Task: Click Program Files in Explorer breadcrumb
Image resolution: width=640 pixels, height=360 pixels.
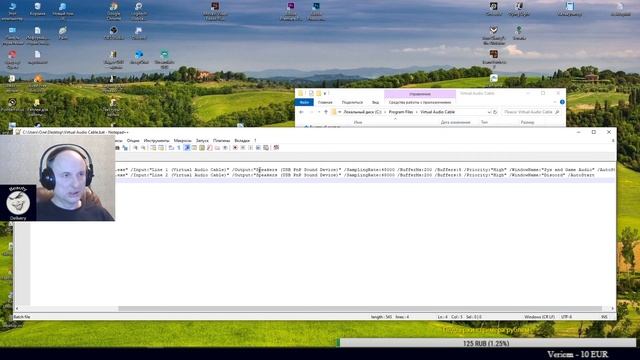Action: 401,112
